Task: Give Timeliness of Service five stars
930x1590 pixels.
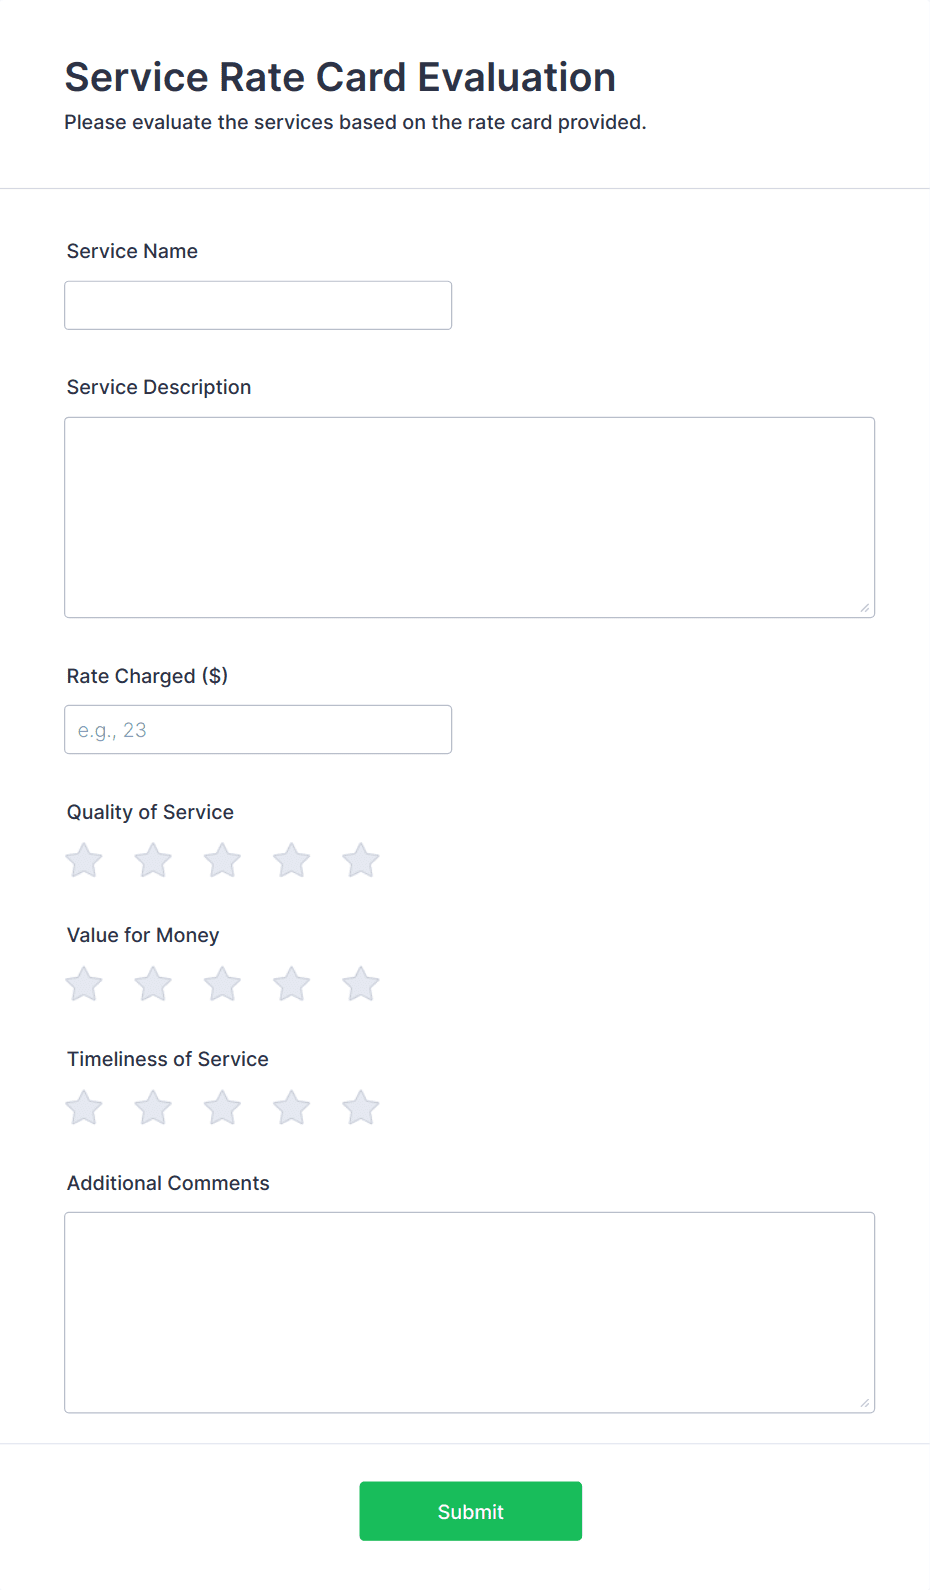Action: 361,1108
